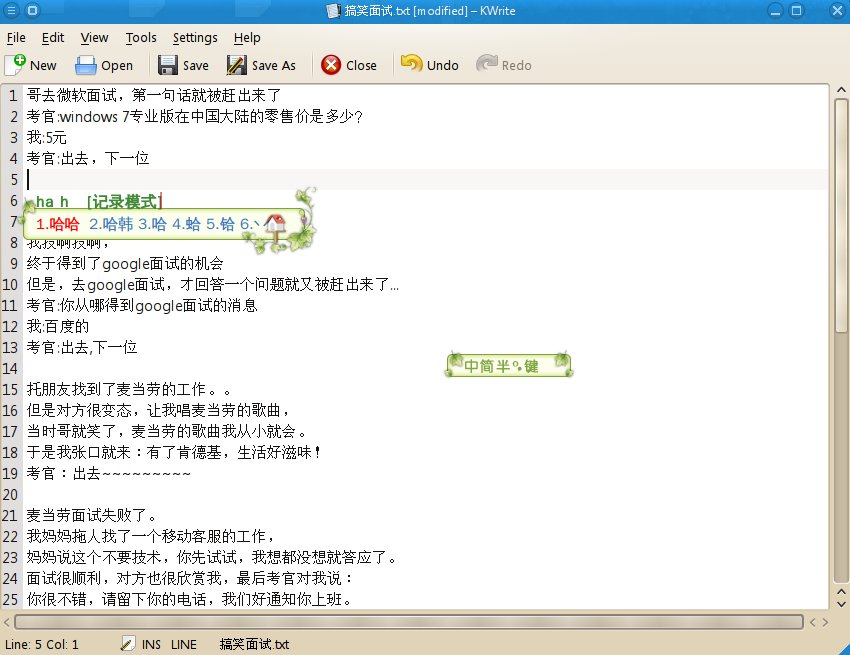Click the line beginning "面试很顺利"
The image size is (850, 655).
point(190,579)
